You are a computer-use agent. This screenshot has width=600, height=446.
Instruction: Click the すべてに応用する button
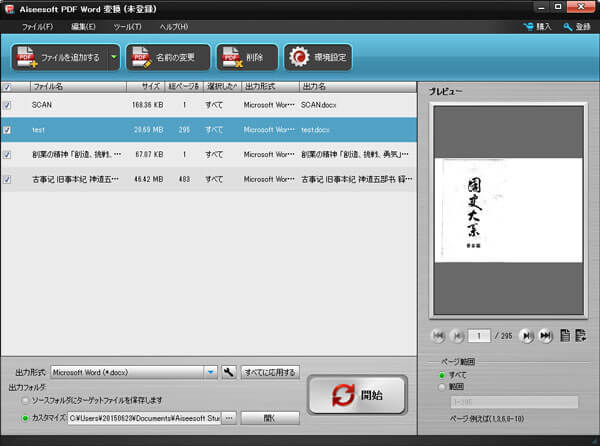coord(269,372)
